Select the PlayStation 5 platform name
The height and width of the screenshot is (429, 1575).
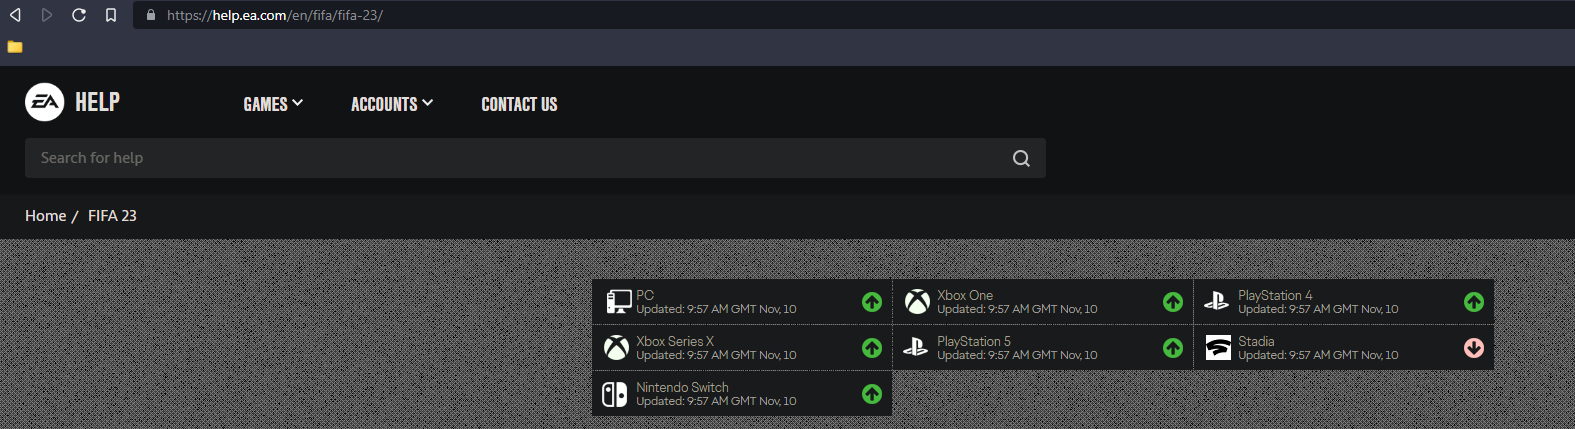click(x=974, y=341)
